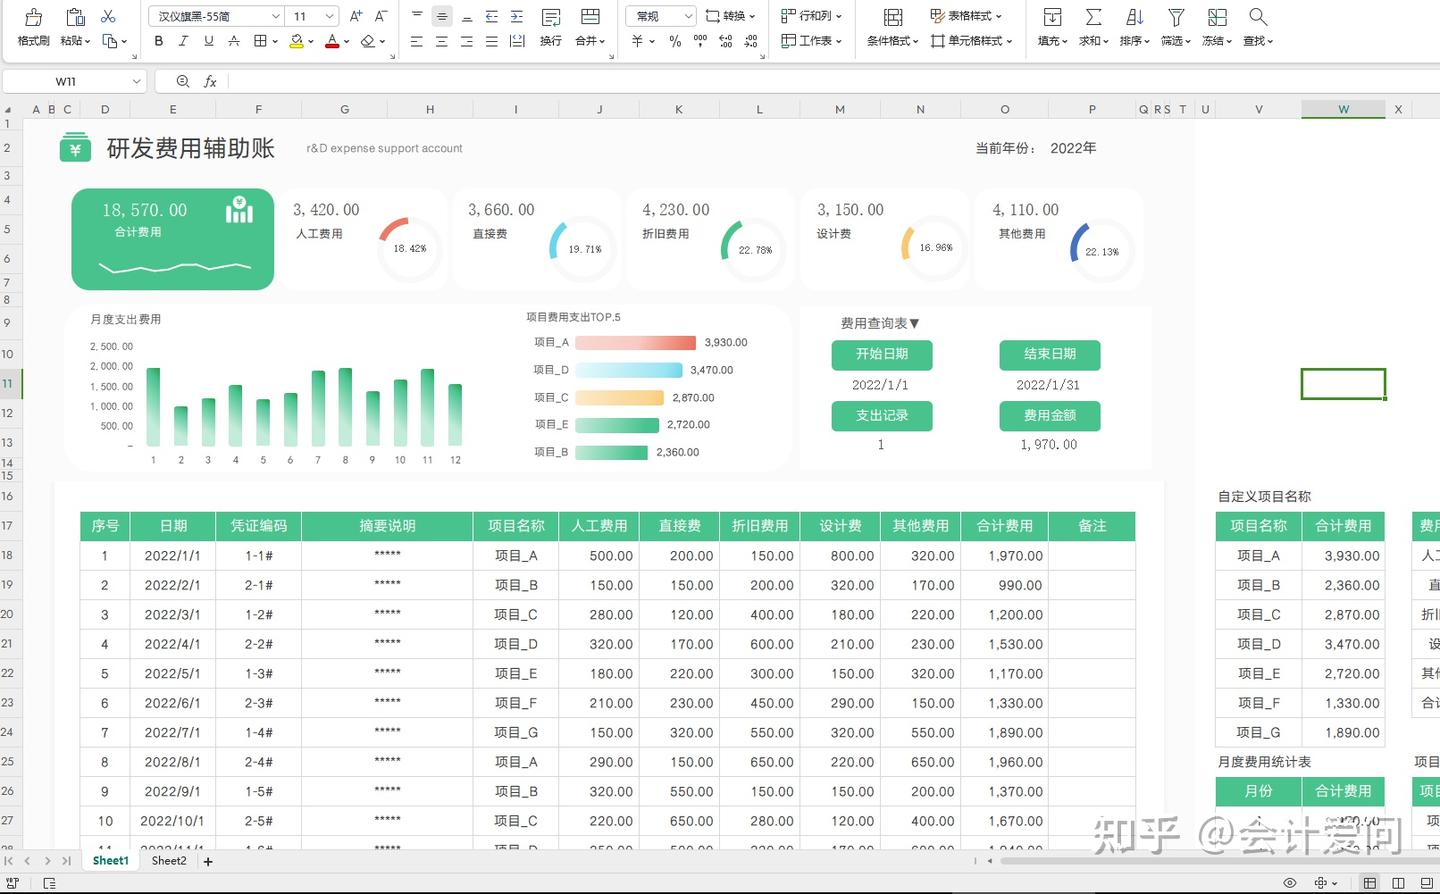Click the Freeze panes (冻结) icon
1440x894 pixels.
tap(1217, 17)
